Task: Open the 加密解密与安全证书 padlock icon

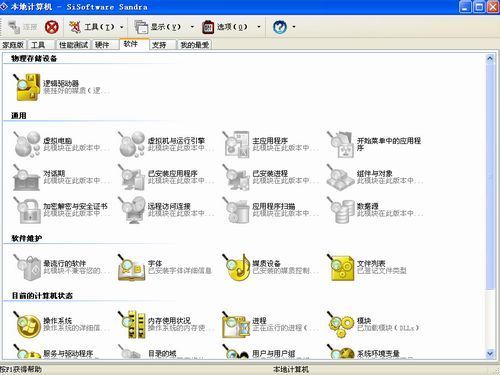Action: point(26,210)
